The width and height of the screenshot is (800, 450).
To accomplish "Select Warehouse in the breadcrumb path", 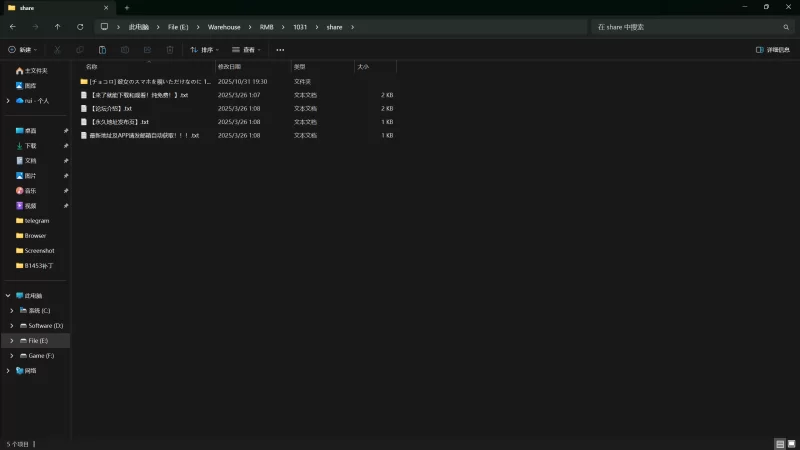I will pyautogui.click(x=224, y=27).
